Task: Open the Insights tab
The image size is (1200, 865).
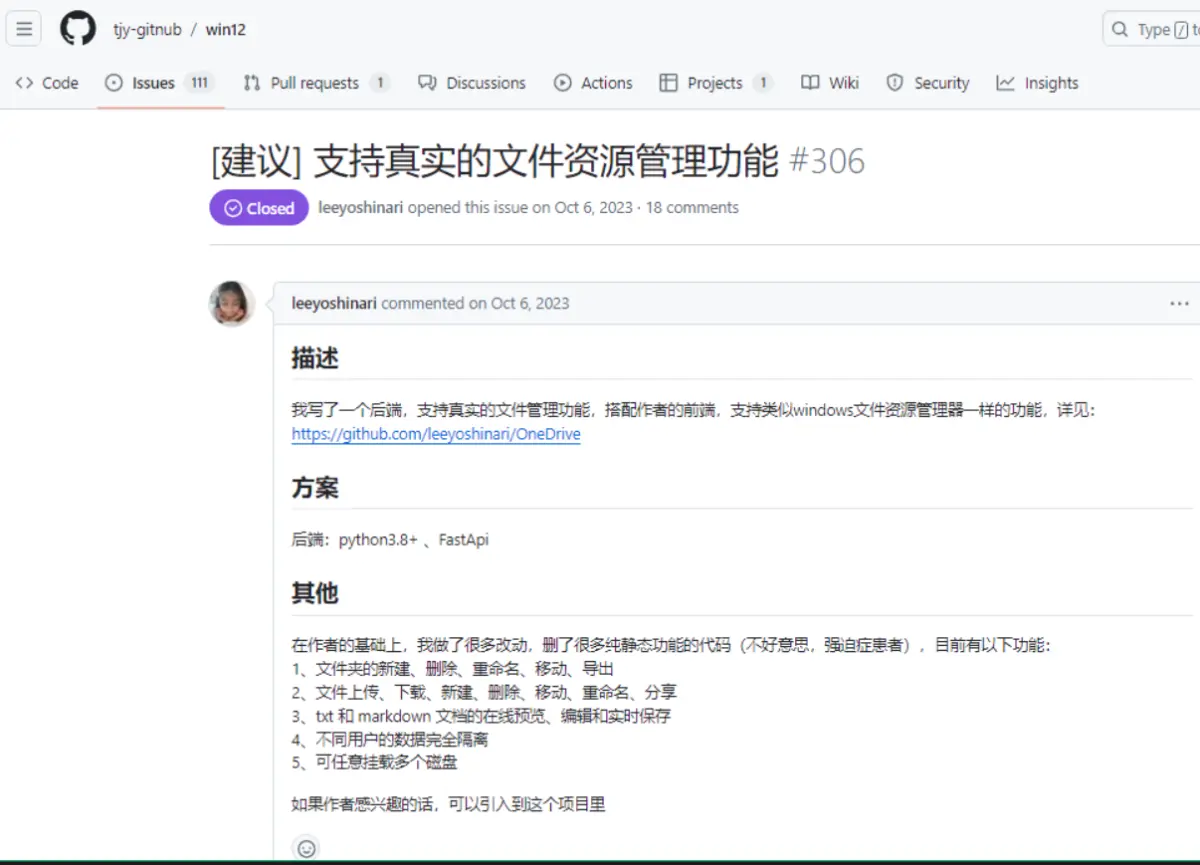Action: click(x=1037, y=83)
